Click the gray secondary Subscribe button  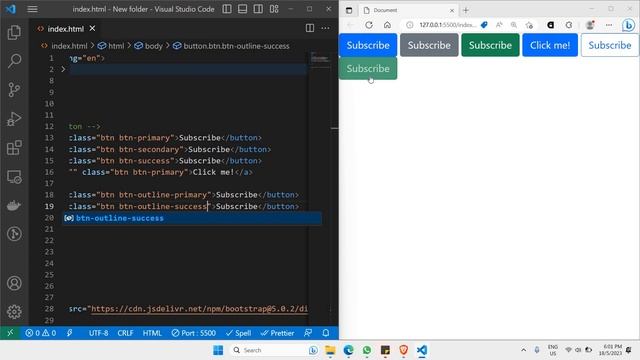click(x=429, y=45)
